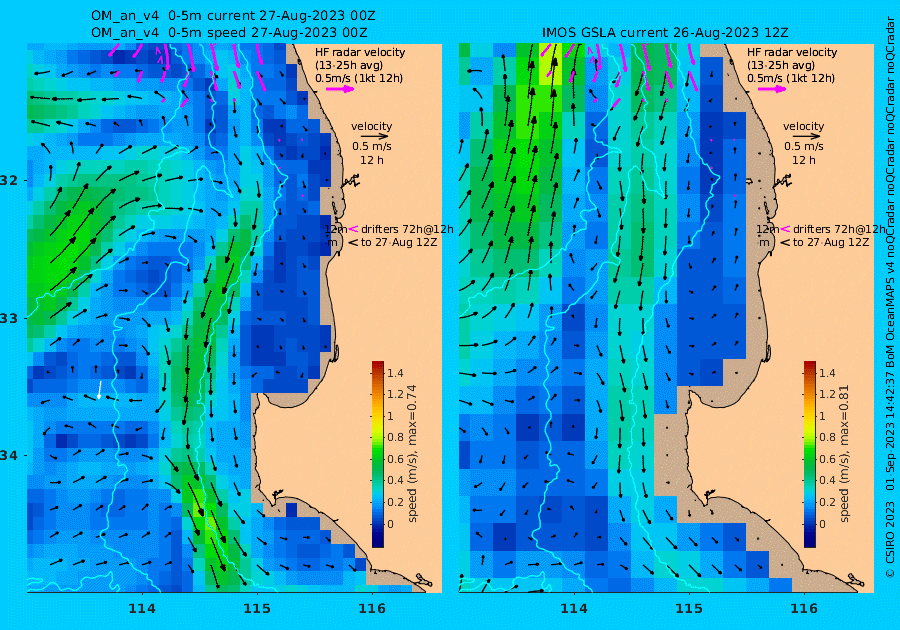Click 'HF radar velocity' label in left map
Viewport: 900px width, 630px height.
click(360, 52)
